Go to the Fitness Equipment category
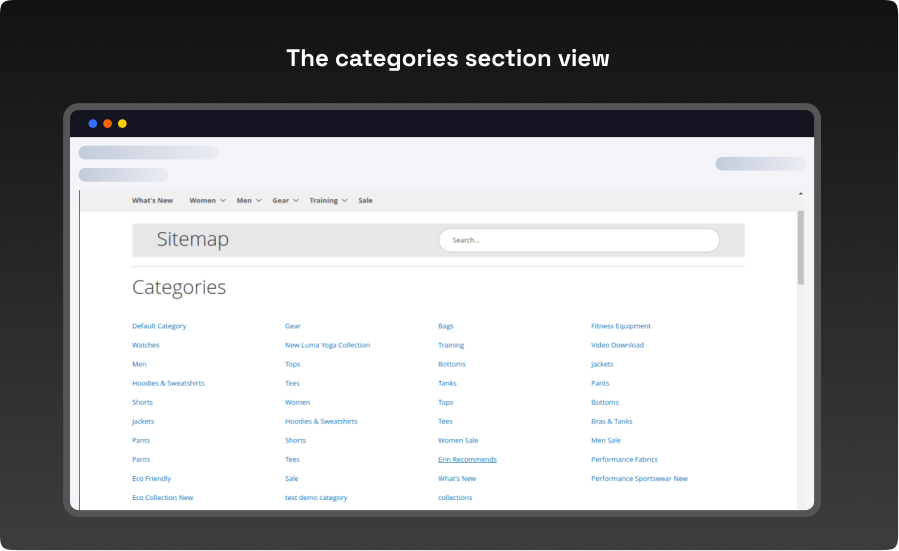The height and width of the screenshot is (551, 899). tap(620, 326)
